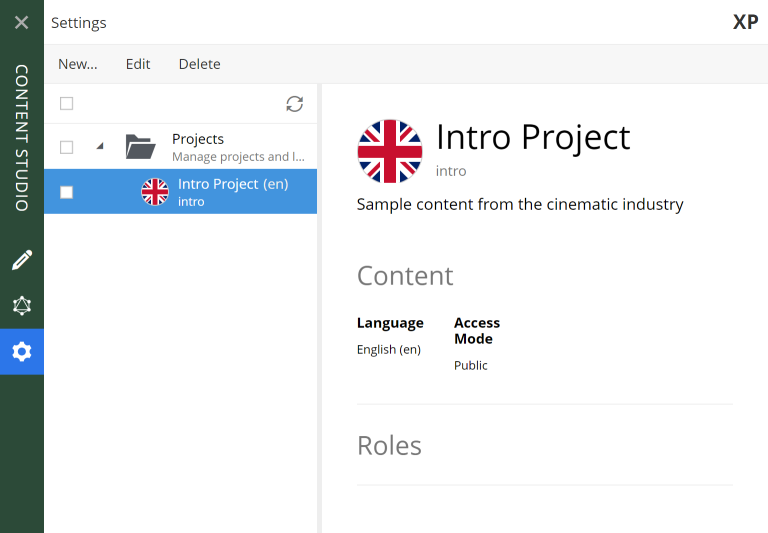This screenshot has height=533, width=768.
Task: Tick the Intro Project row checkbox
Action: coord(67,192)
